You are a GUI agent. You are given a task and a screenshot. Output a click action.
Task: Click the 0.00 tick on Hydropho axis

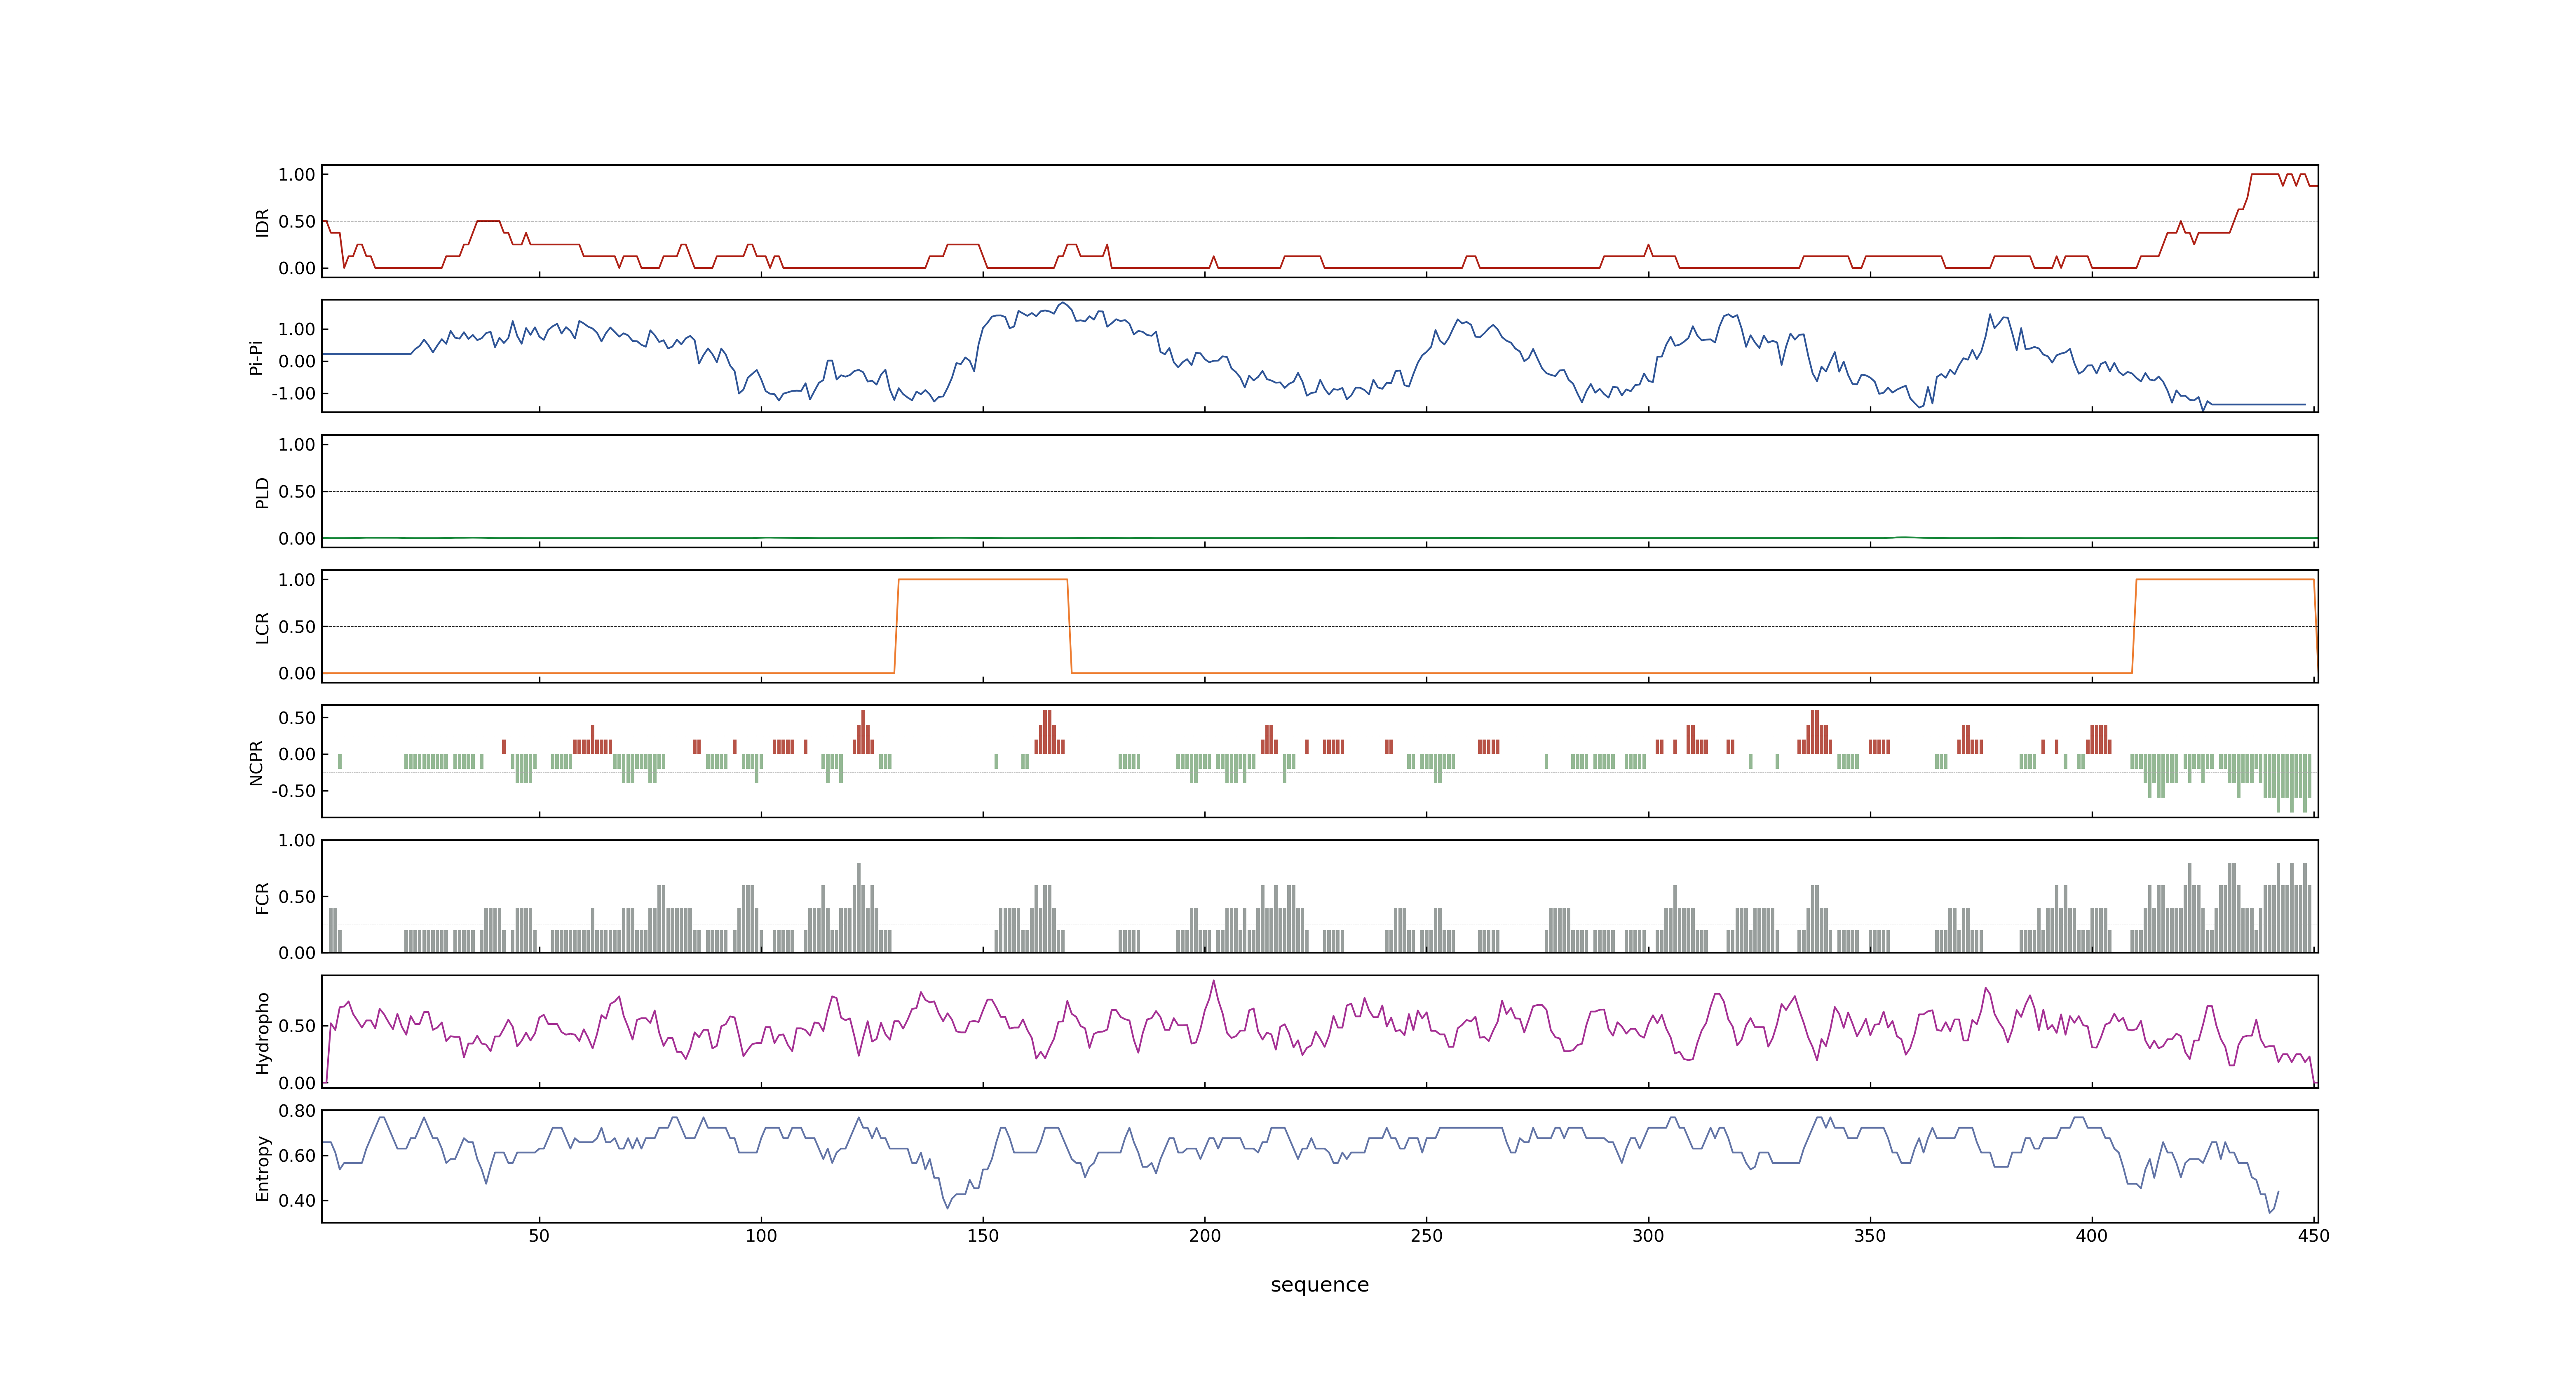pyautogui.click(x=297, y=1083)
